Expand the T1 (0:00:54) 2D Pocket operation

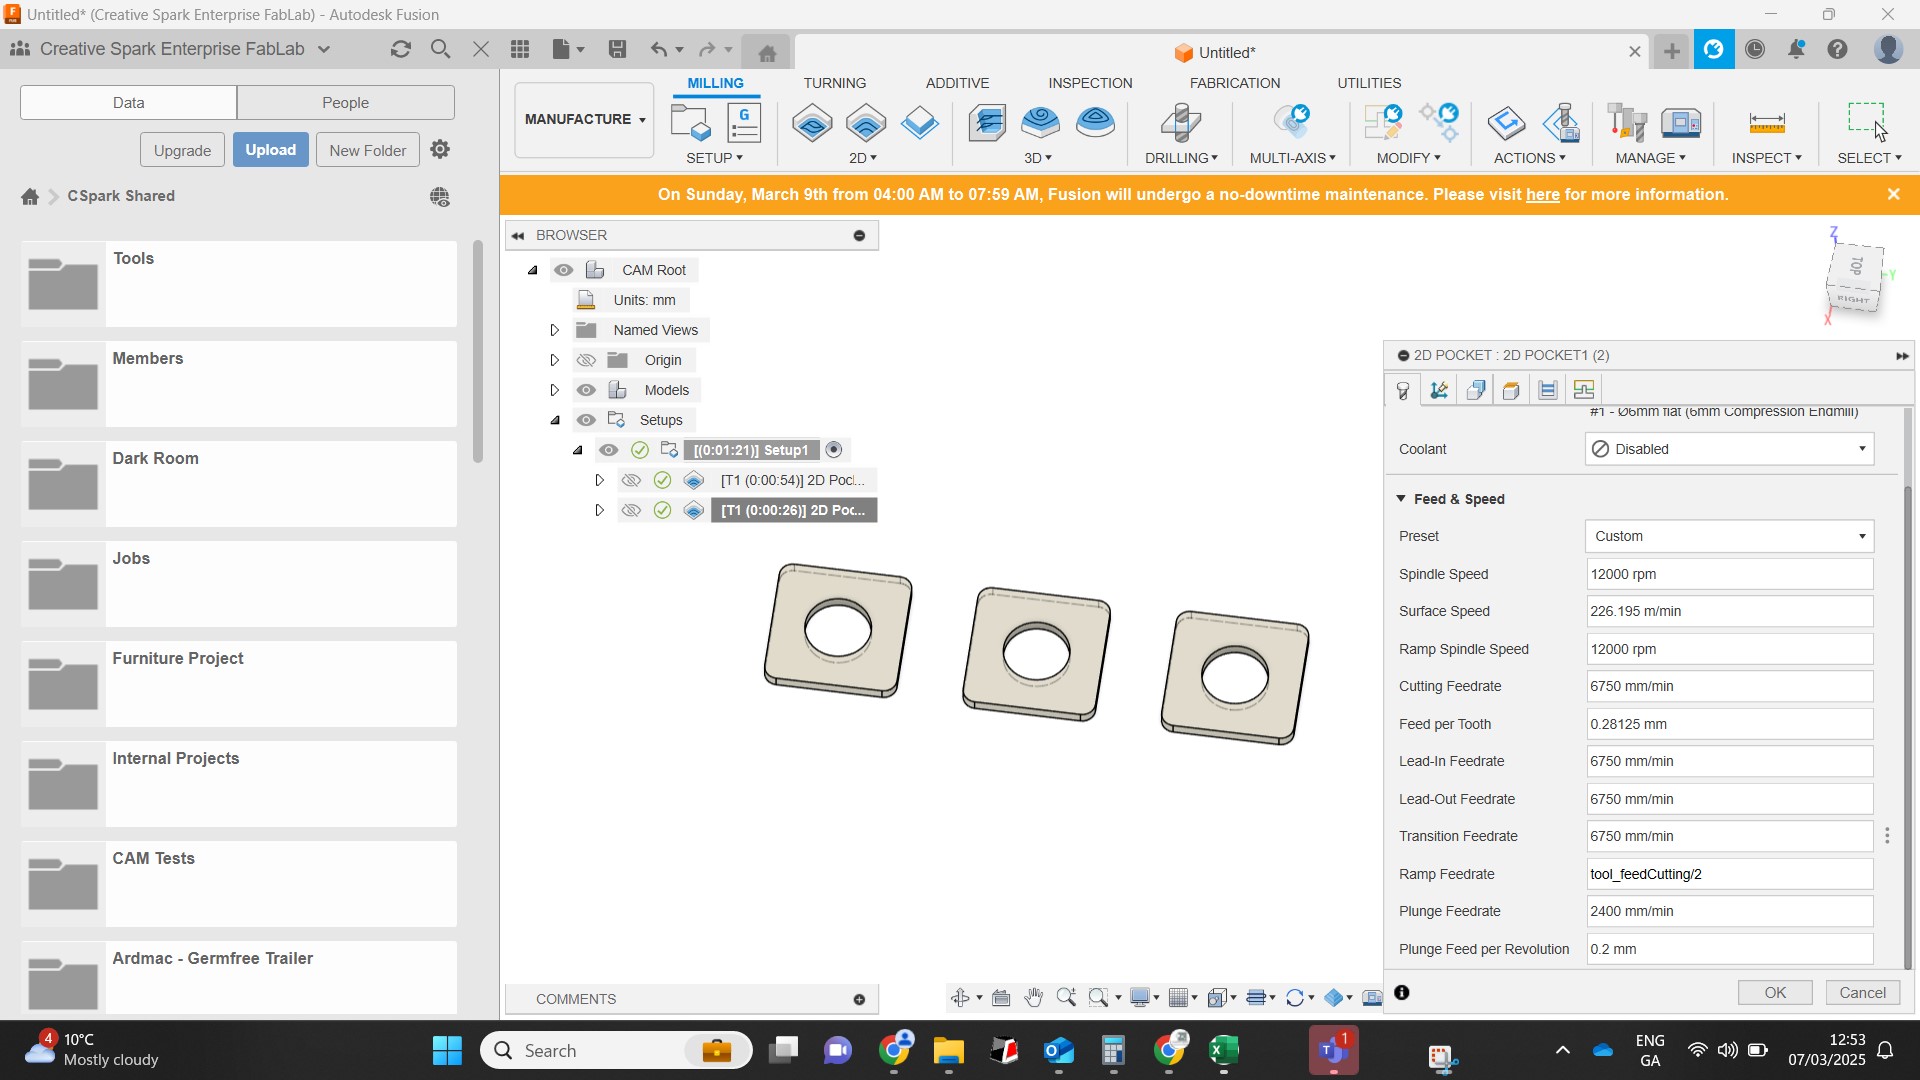599,480
